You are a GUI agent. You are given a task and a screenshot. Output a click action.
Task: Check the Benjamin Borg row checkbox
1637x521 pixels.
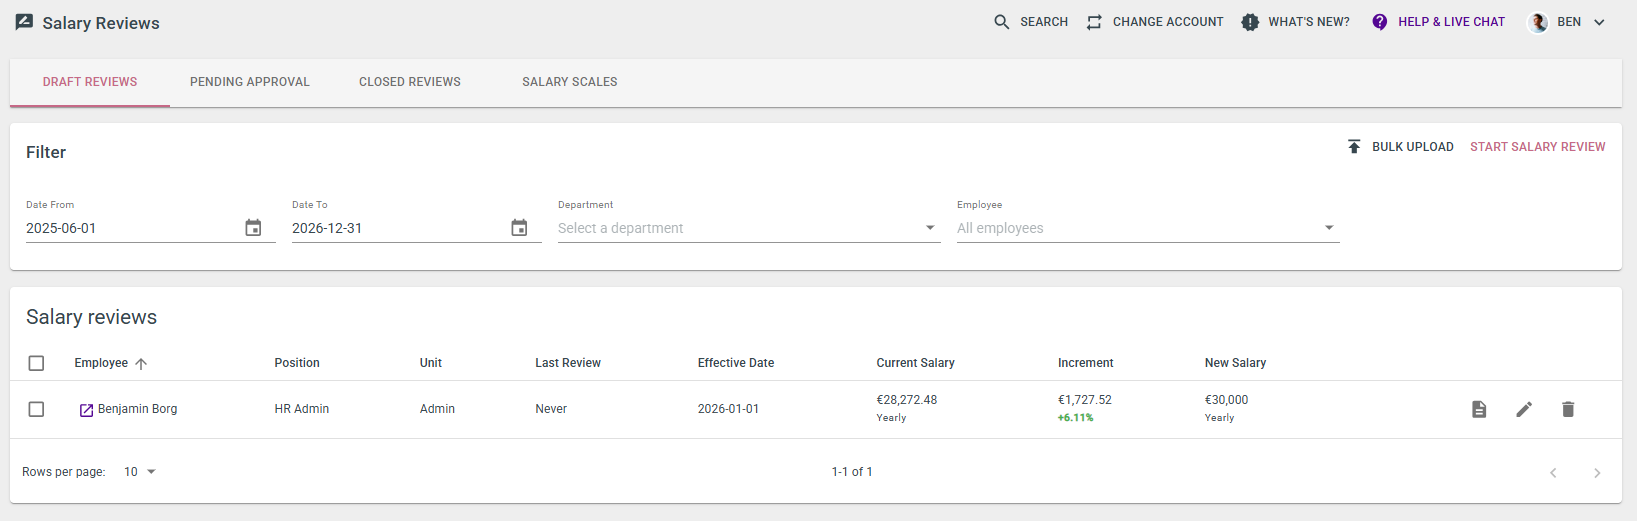[36, 409]
